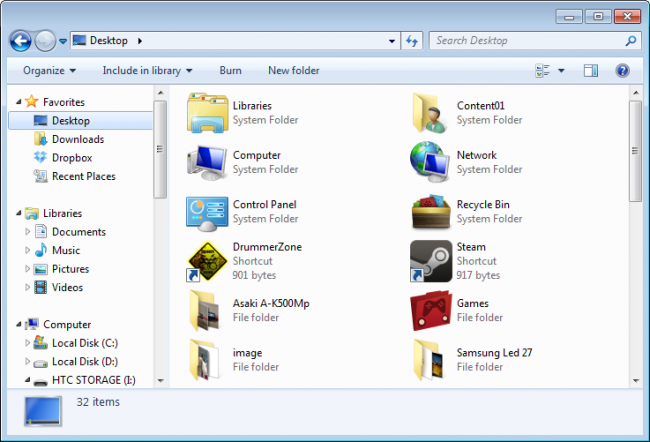Create a New folder
This screenshot has height=442, width=650.
pyautogui.click(x=293, y=70)
